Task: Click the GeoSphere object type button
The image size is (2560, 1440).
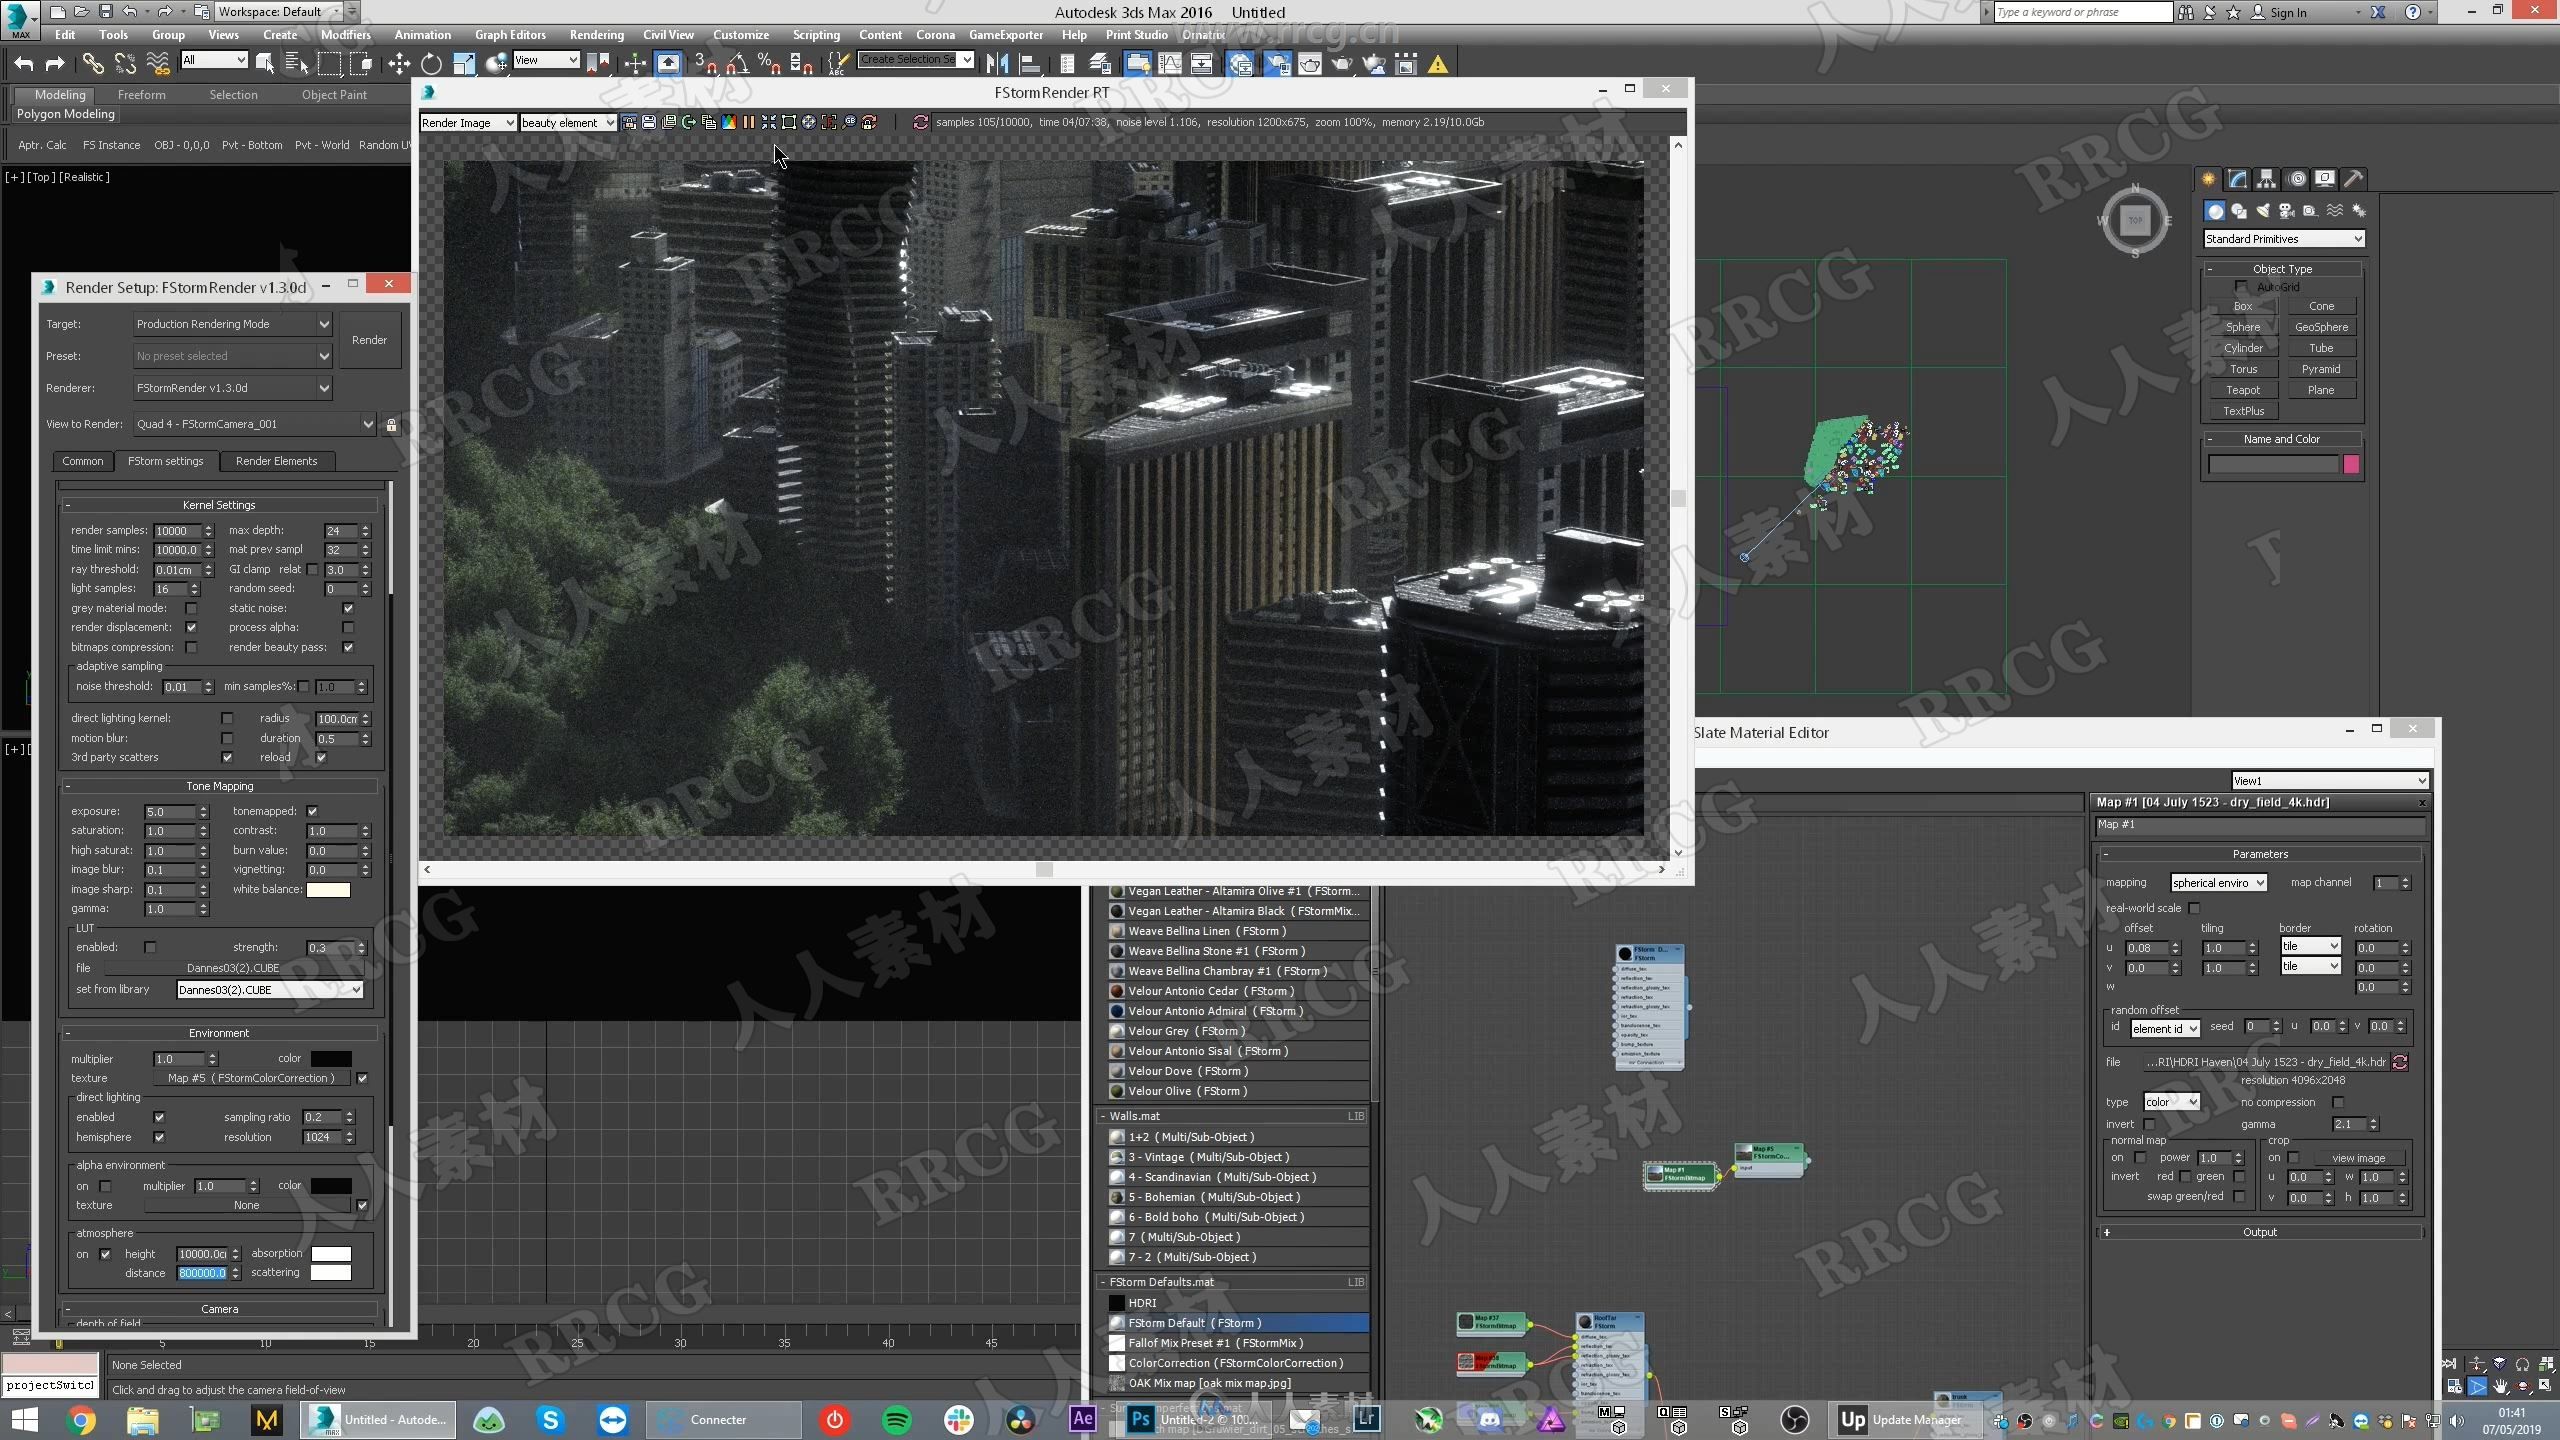Action: pyautogui.click(x=2321, y=327)
